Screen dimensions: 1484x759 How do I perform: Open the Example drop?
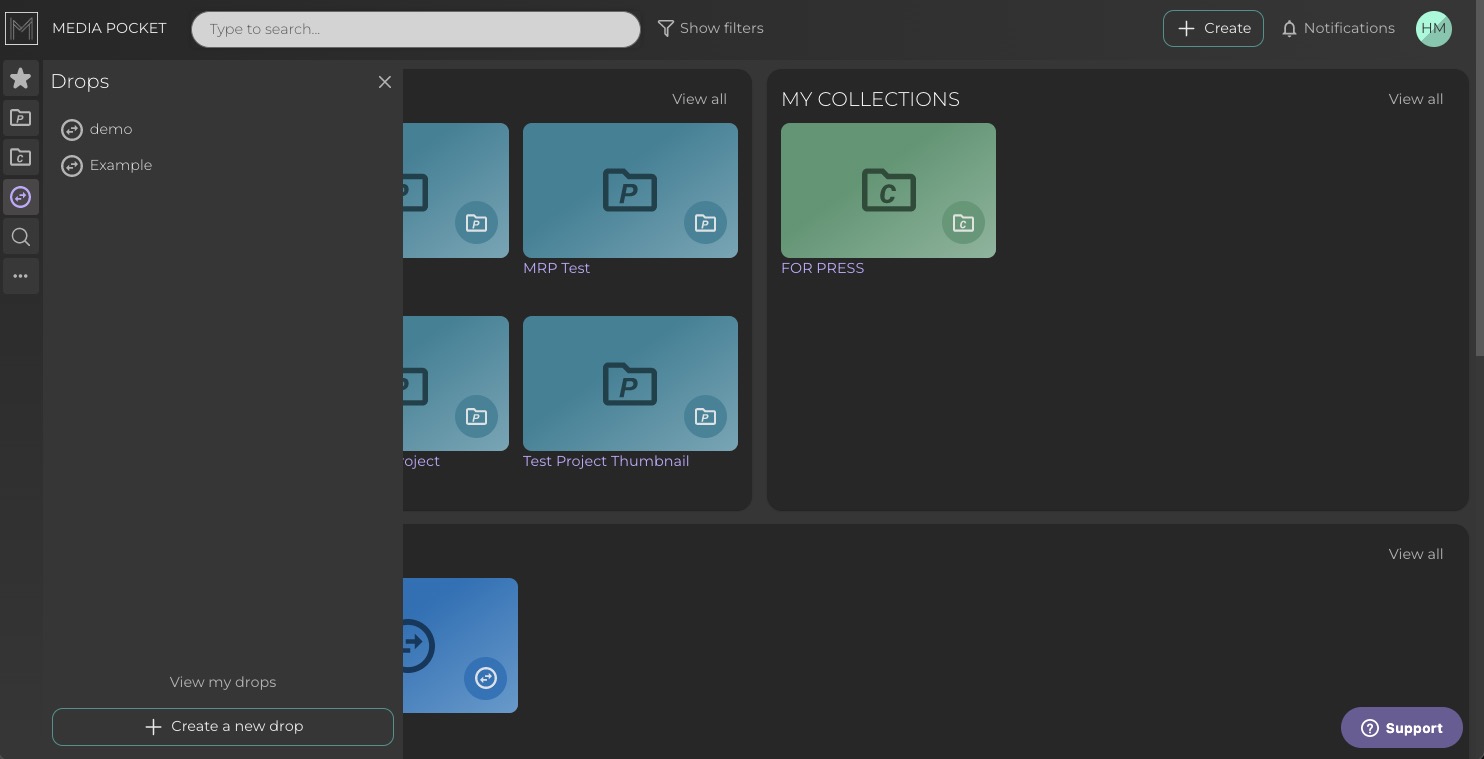point(120,165)
